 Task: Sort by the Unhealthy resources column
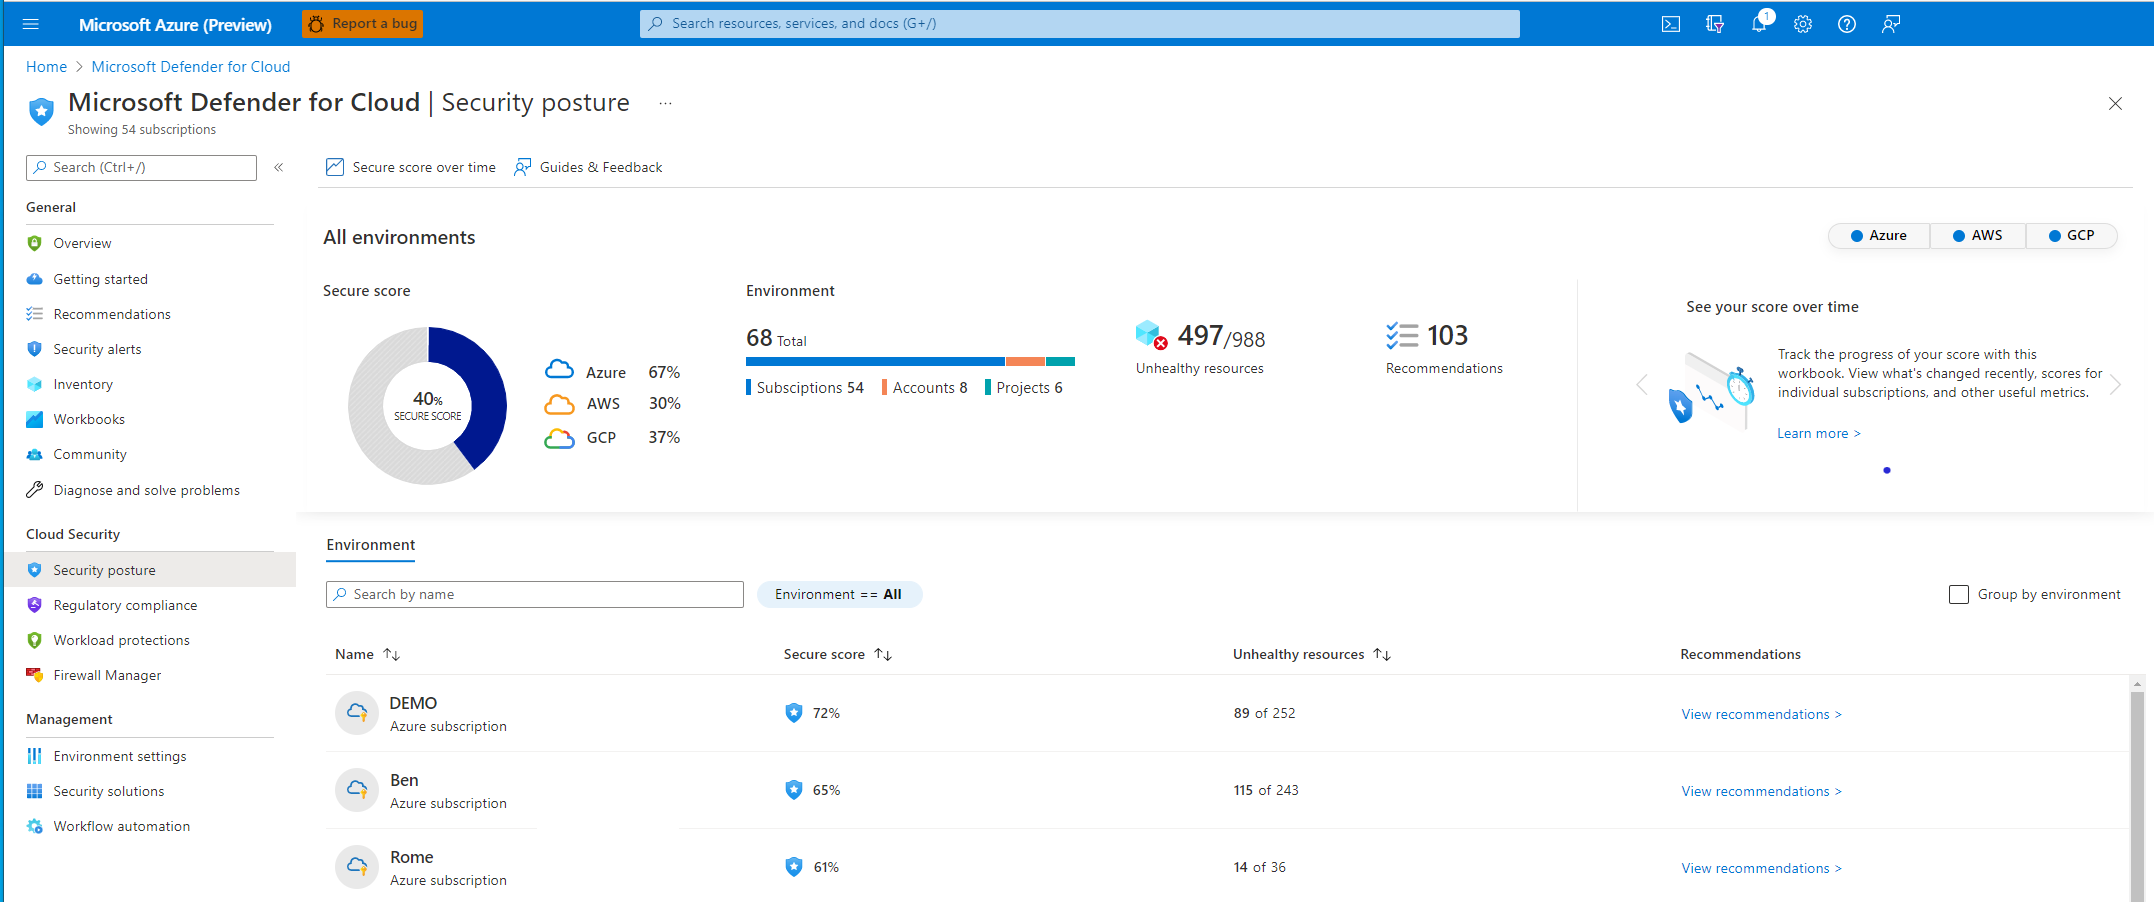coord(1312,655)
